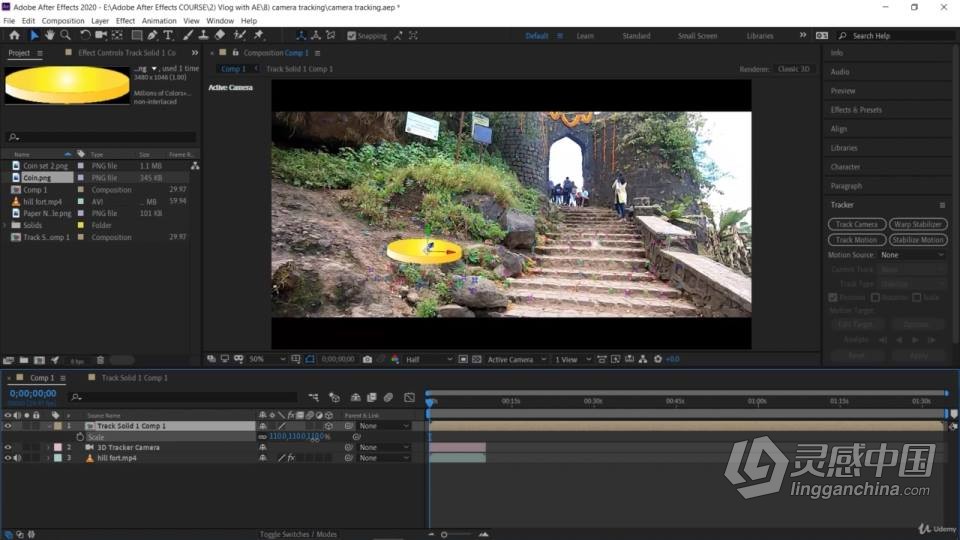The image size is (960, 540).
Task: Expand more workspaces chevron
Action: [803, 36]
